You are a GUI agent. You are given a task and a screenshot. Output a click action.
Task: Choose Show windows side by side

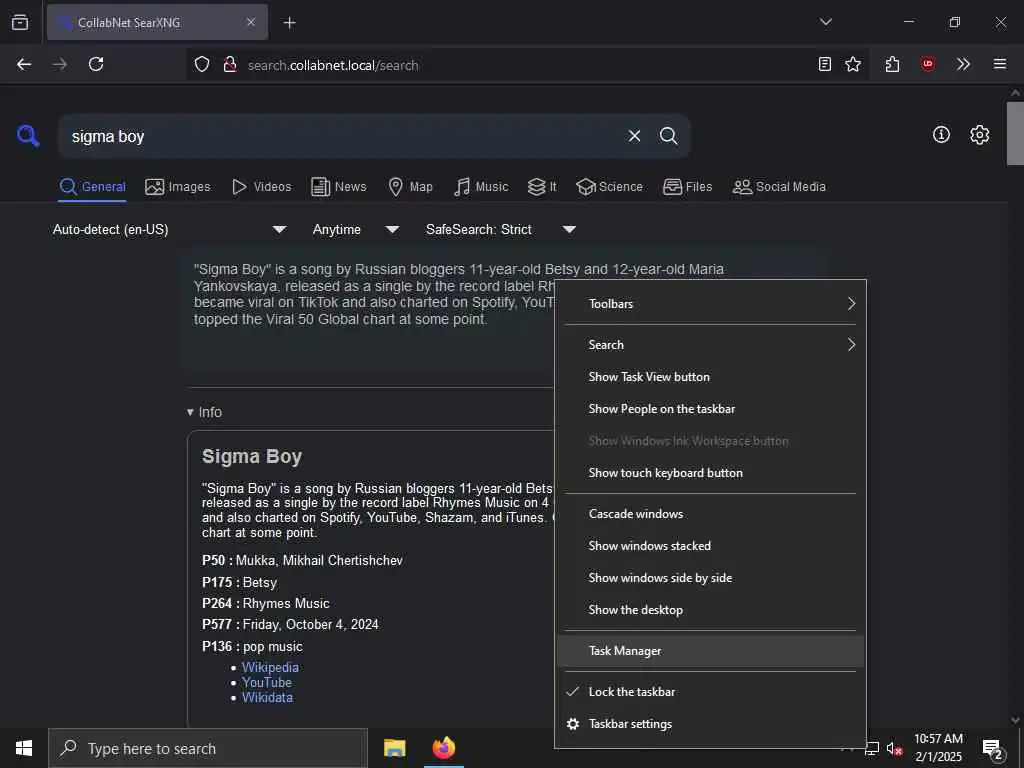pos(711,578)
